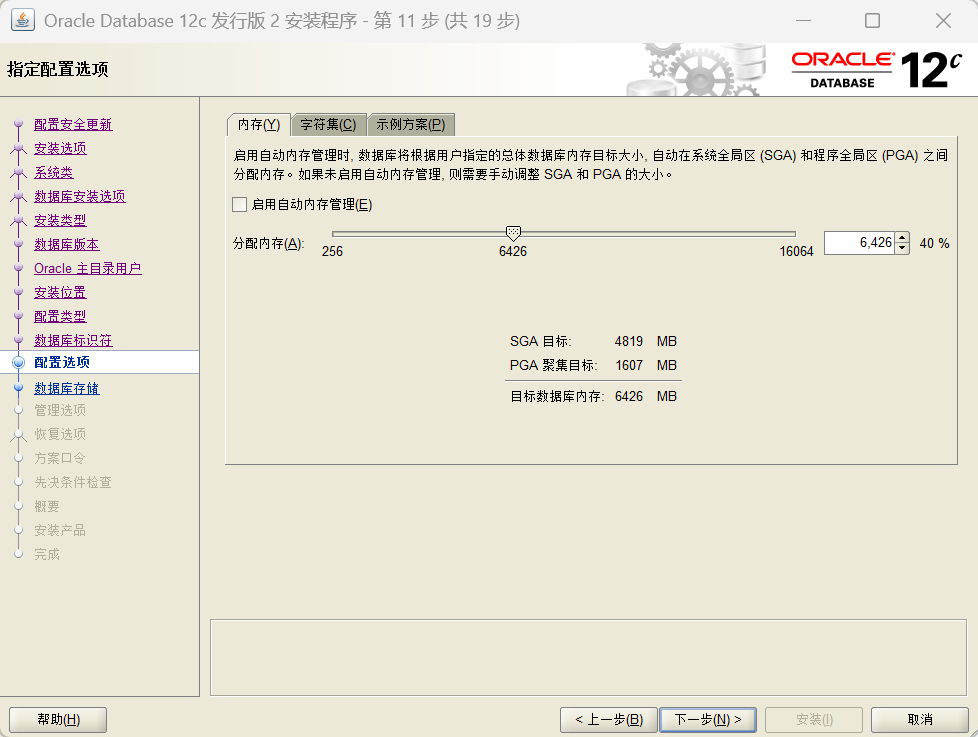Go to 安装类型 step
978x737 pixels.
(60, 220)
